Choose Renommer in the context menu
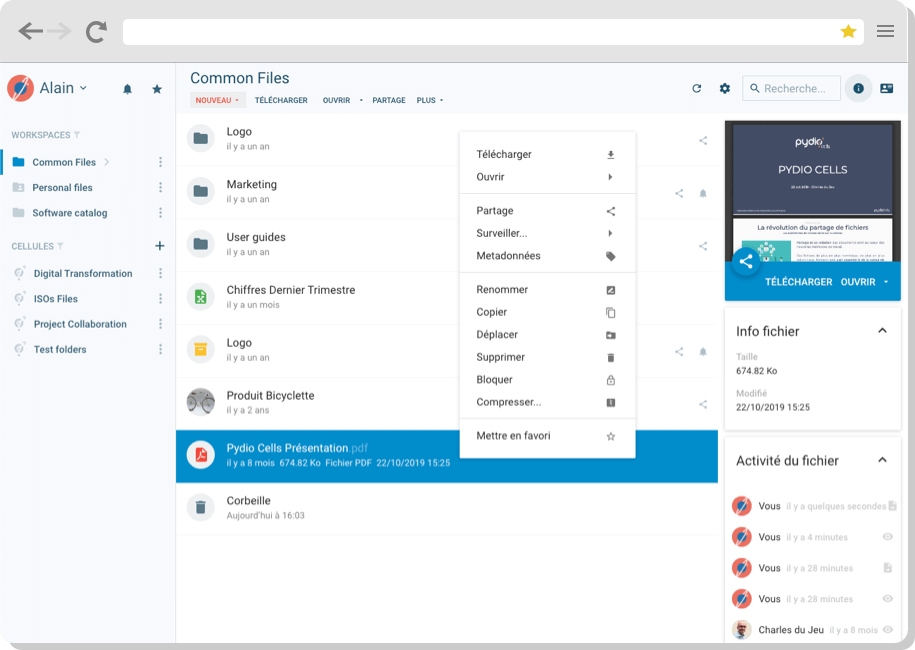915x650 pixels. 547,289
